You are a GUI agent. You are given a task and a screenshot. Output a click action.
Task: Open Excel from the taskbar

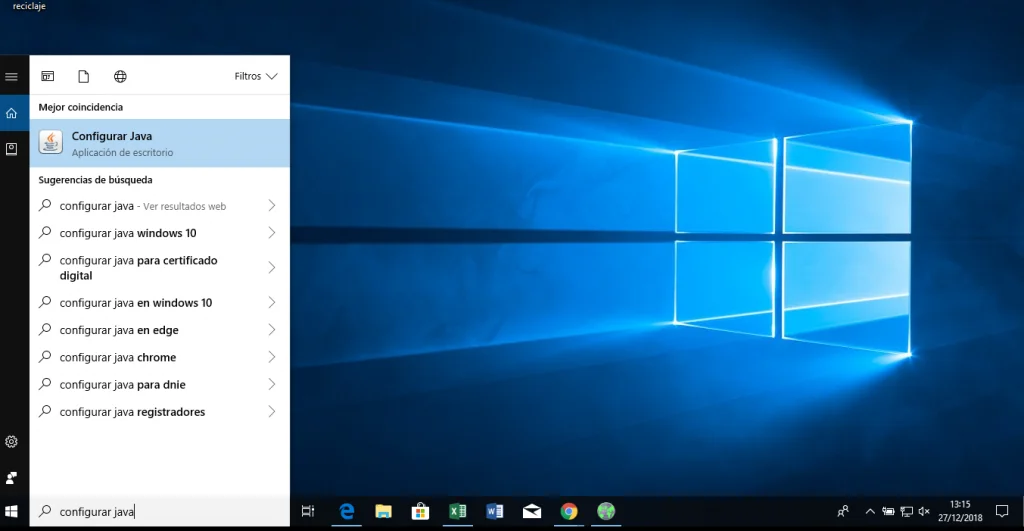457,511
